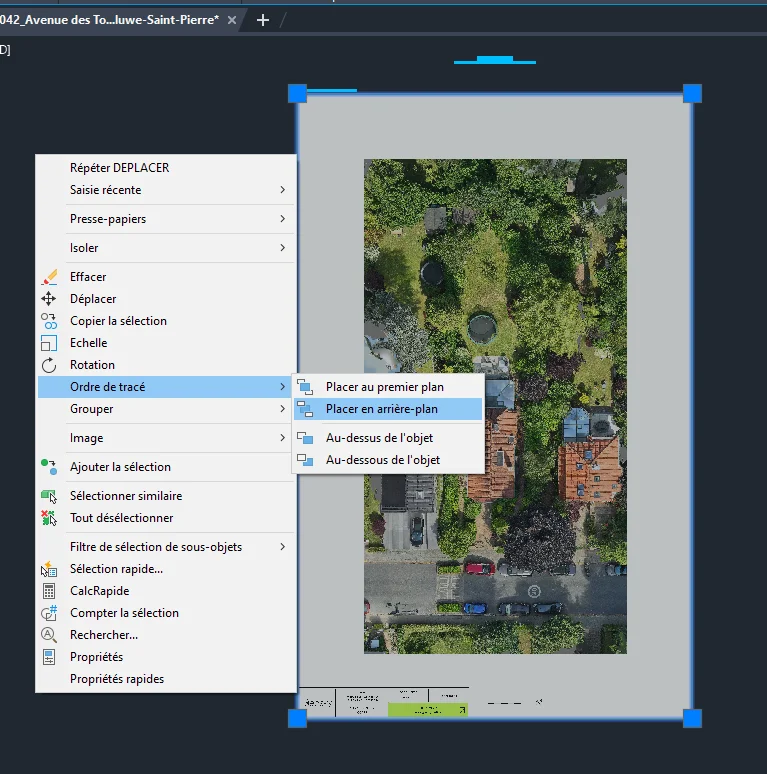
Task: Close the Avenue des To... drawing tab
Action: 232,20
